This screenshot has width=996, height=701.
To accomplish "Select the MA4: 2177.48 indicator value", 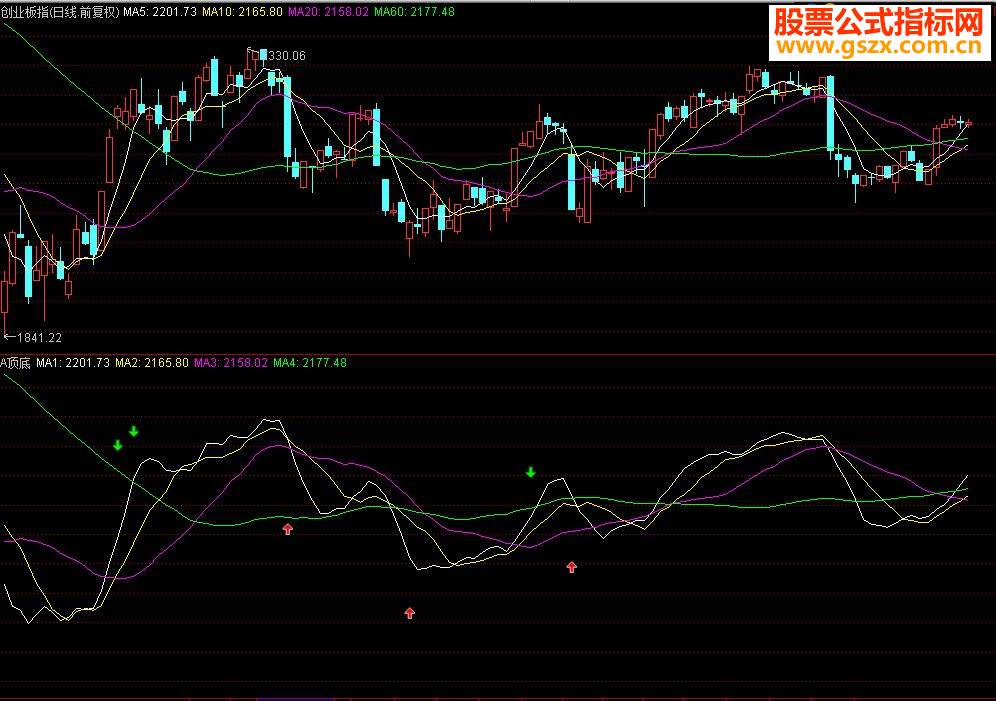I will [310, 363].
